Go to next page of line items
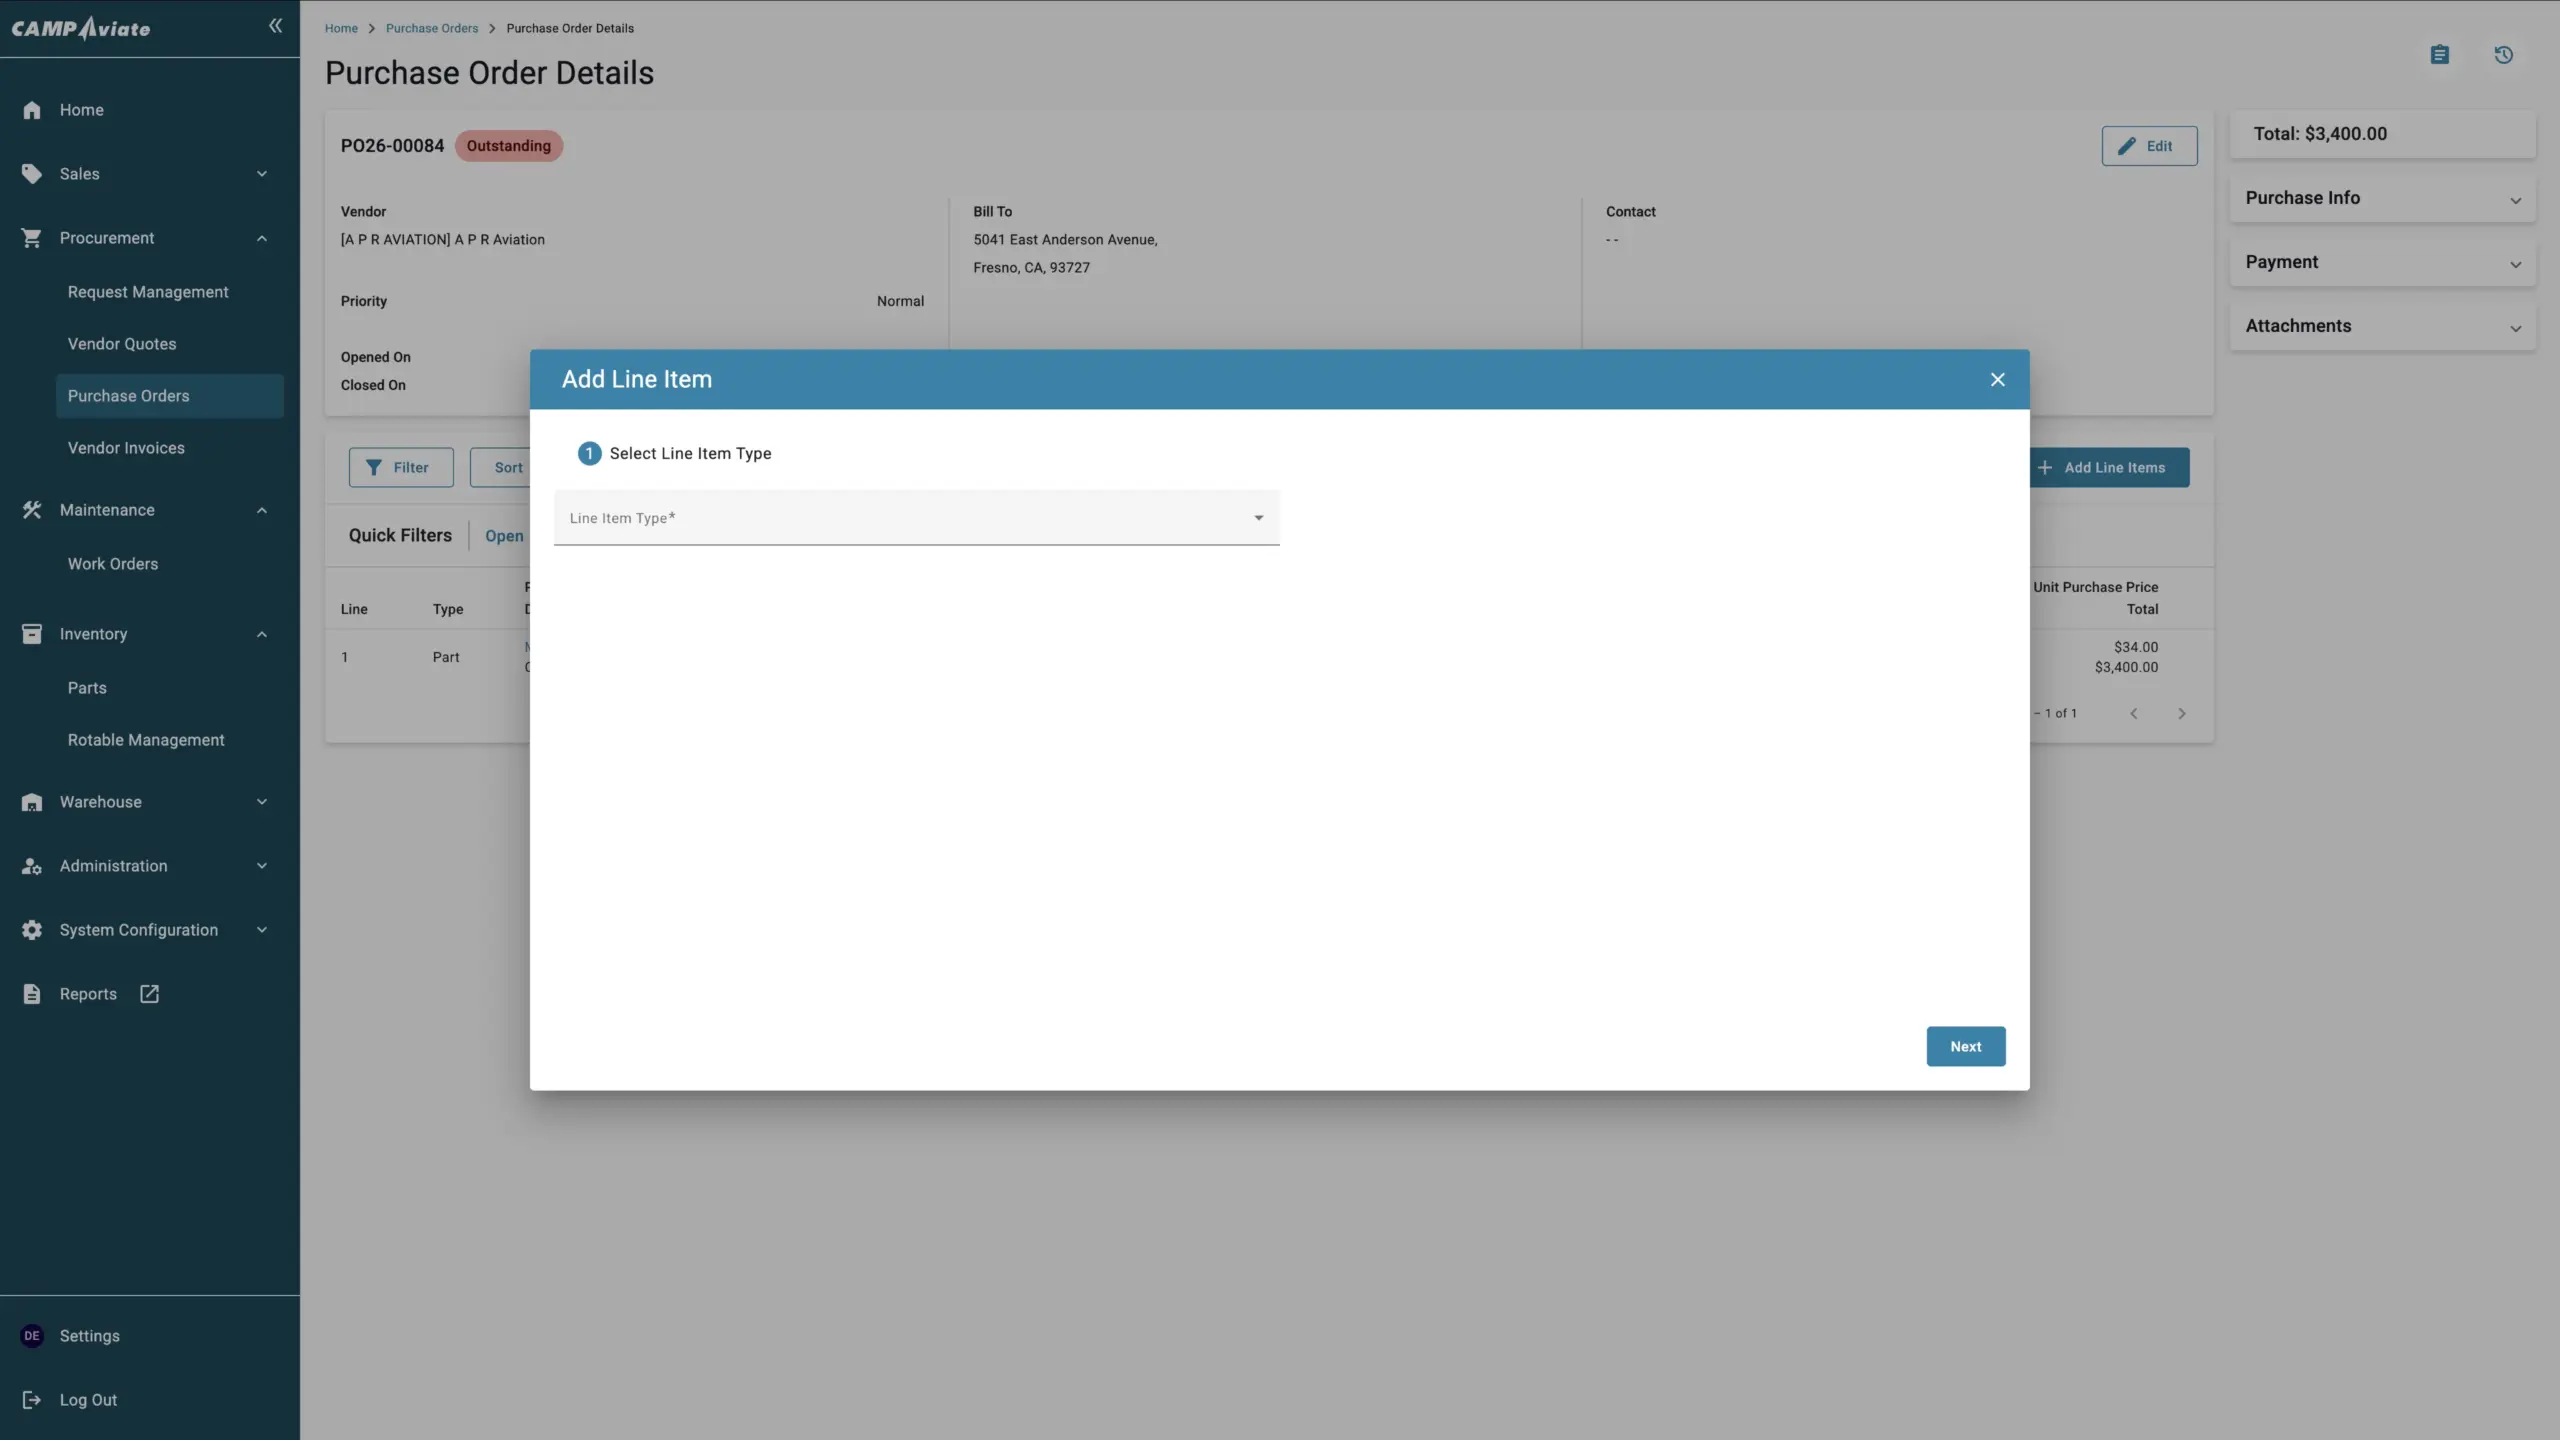The height and width of the screenshot is (1440, 2560). point(2181,713)
